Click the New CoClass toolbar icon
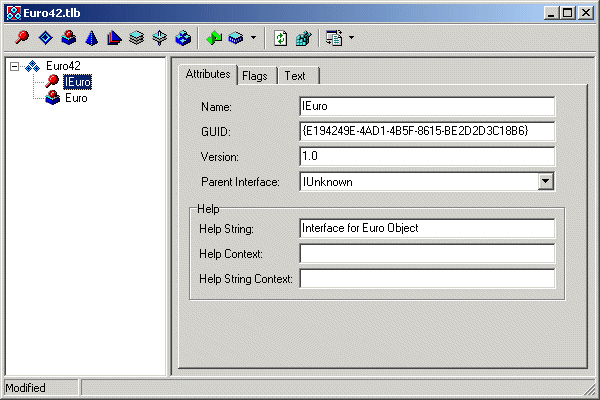This screenshot has height=400, width=600. pos(68,39)
